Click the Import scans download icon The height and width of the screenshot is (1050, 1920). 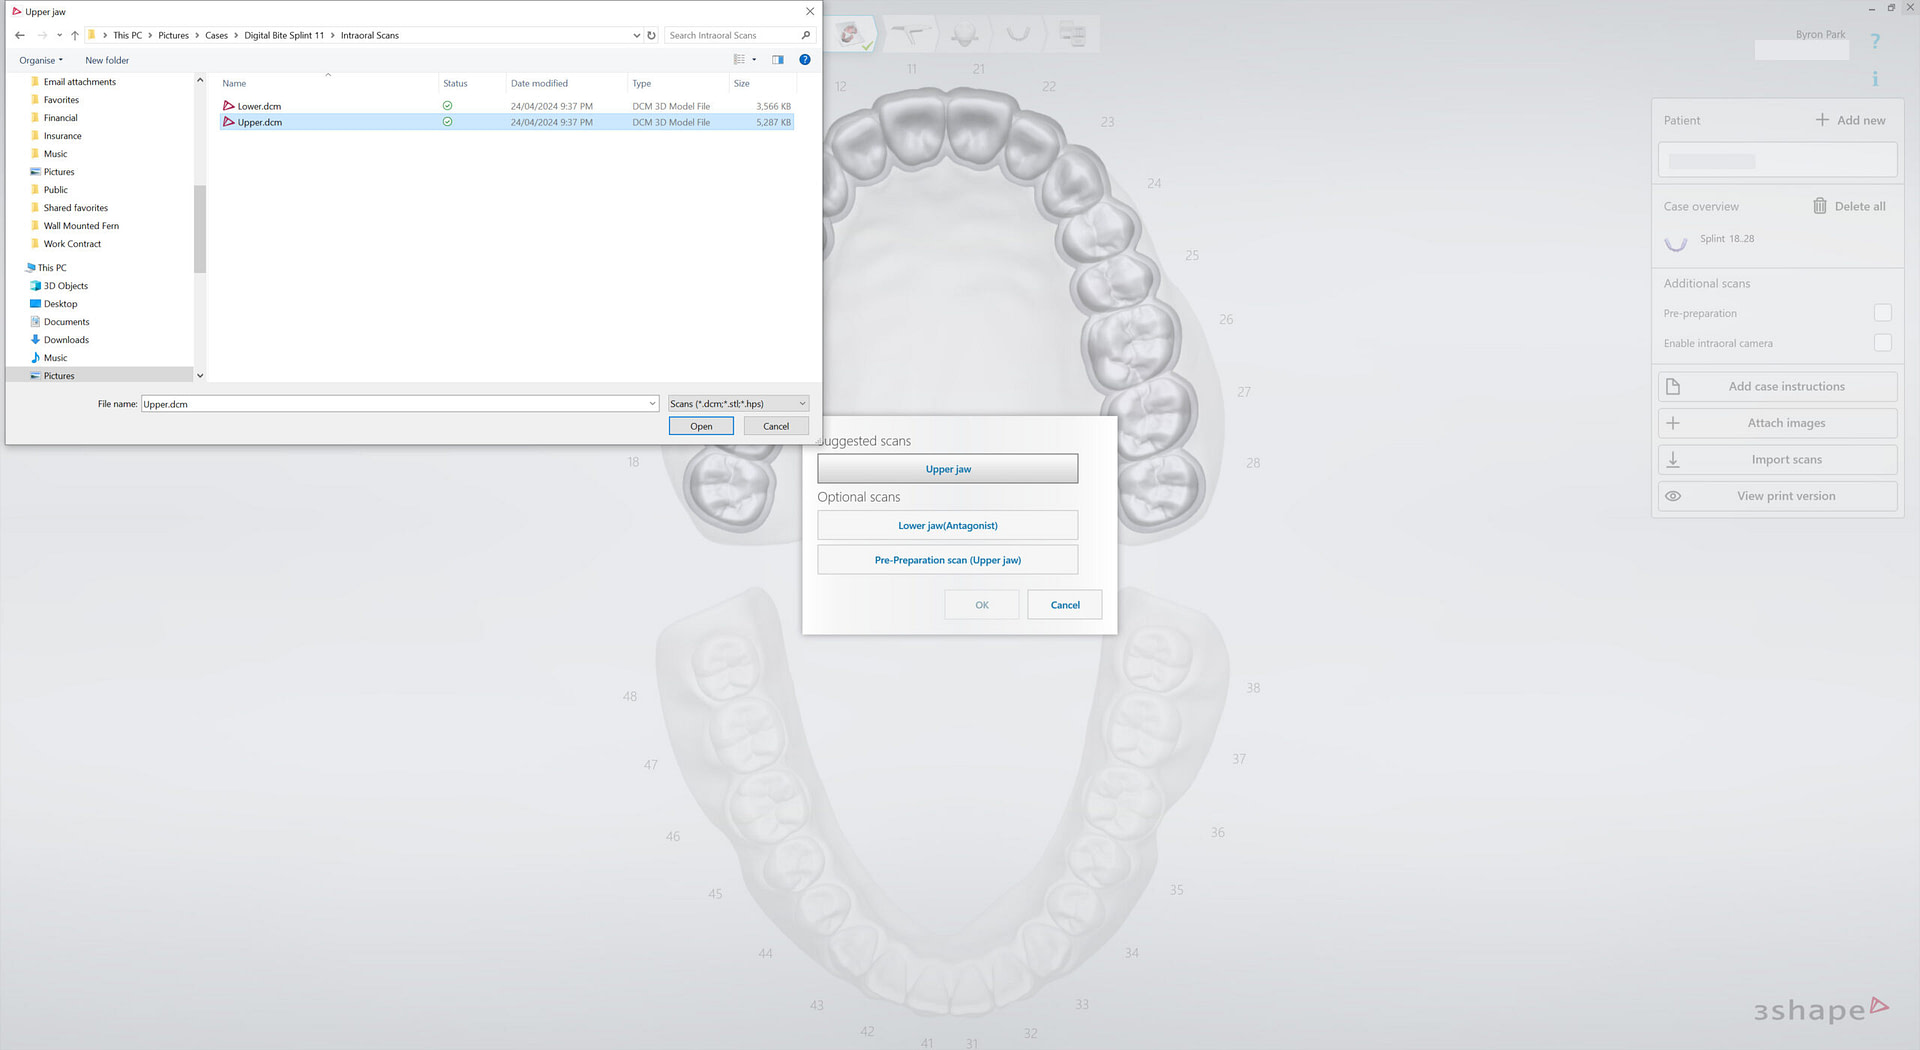point(1674,459)
